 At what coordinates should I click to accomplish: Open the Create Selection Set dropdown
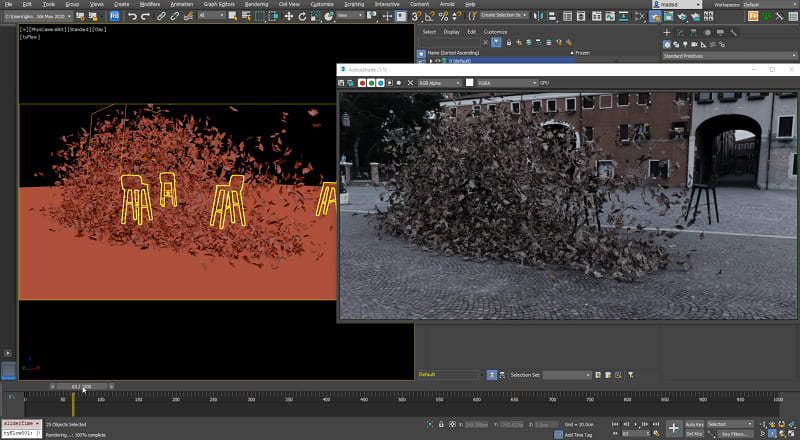[504, 16]
